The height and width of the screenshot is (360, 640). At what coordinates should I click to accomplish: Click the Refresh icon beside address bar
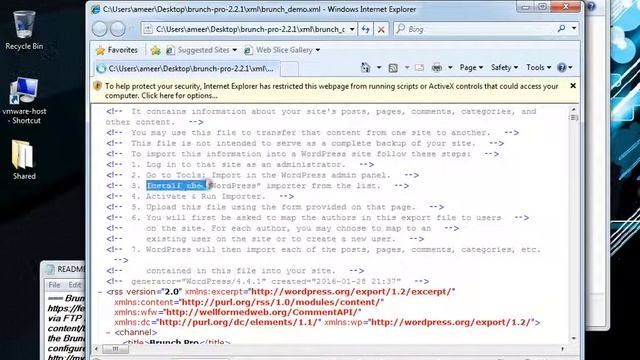pyautogui.click(x=365, y=29)
